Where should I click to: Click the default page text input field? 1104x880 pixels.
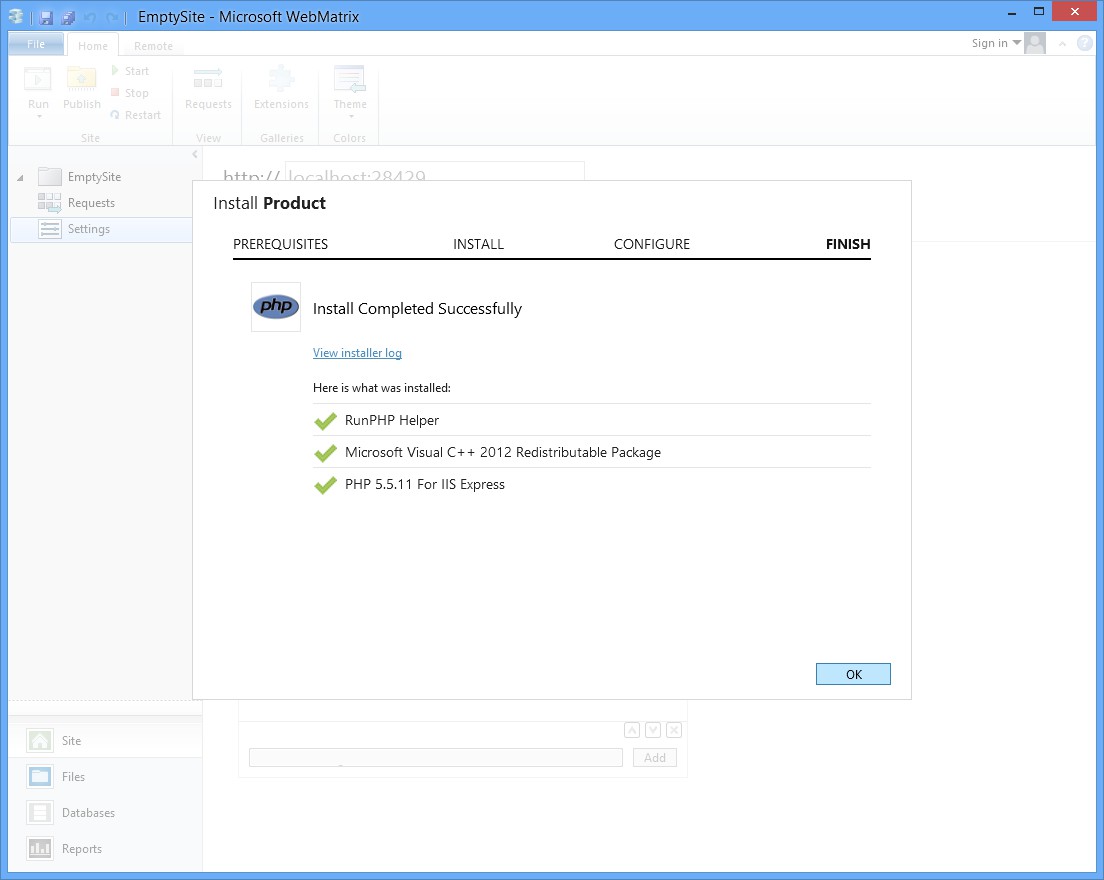click(x=435, y=758)
